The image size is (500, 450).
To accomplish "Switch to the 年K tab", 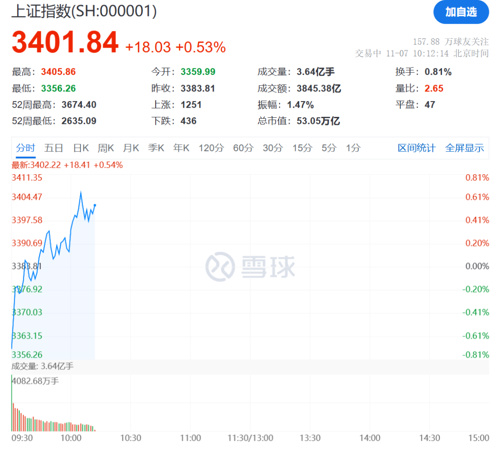I will (x=181, y=148).
